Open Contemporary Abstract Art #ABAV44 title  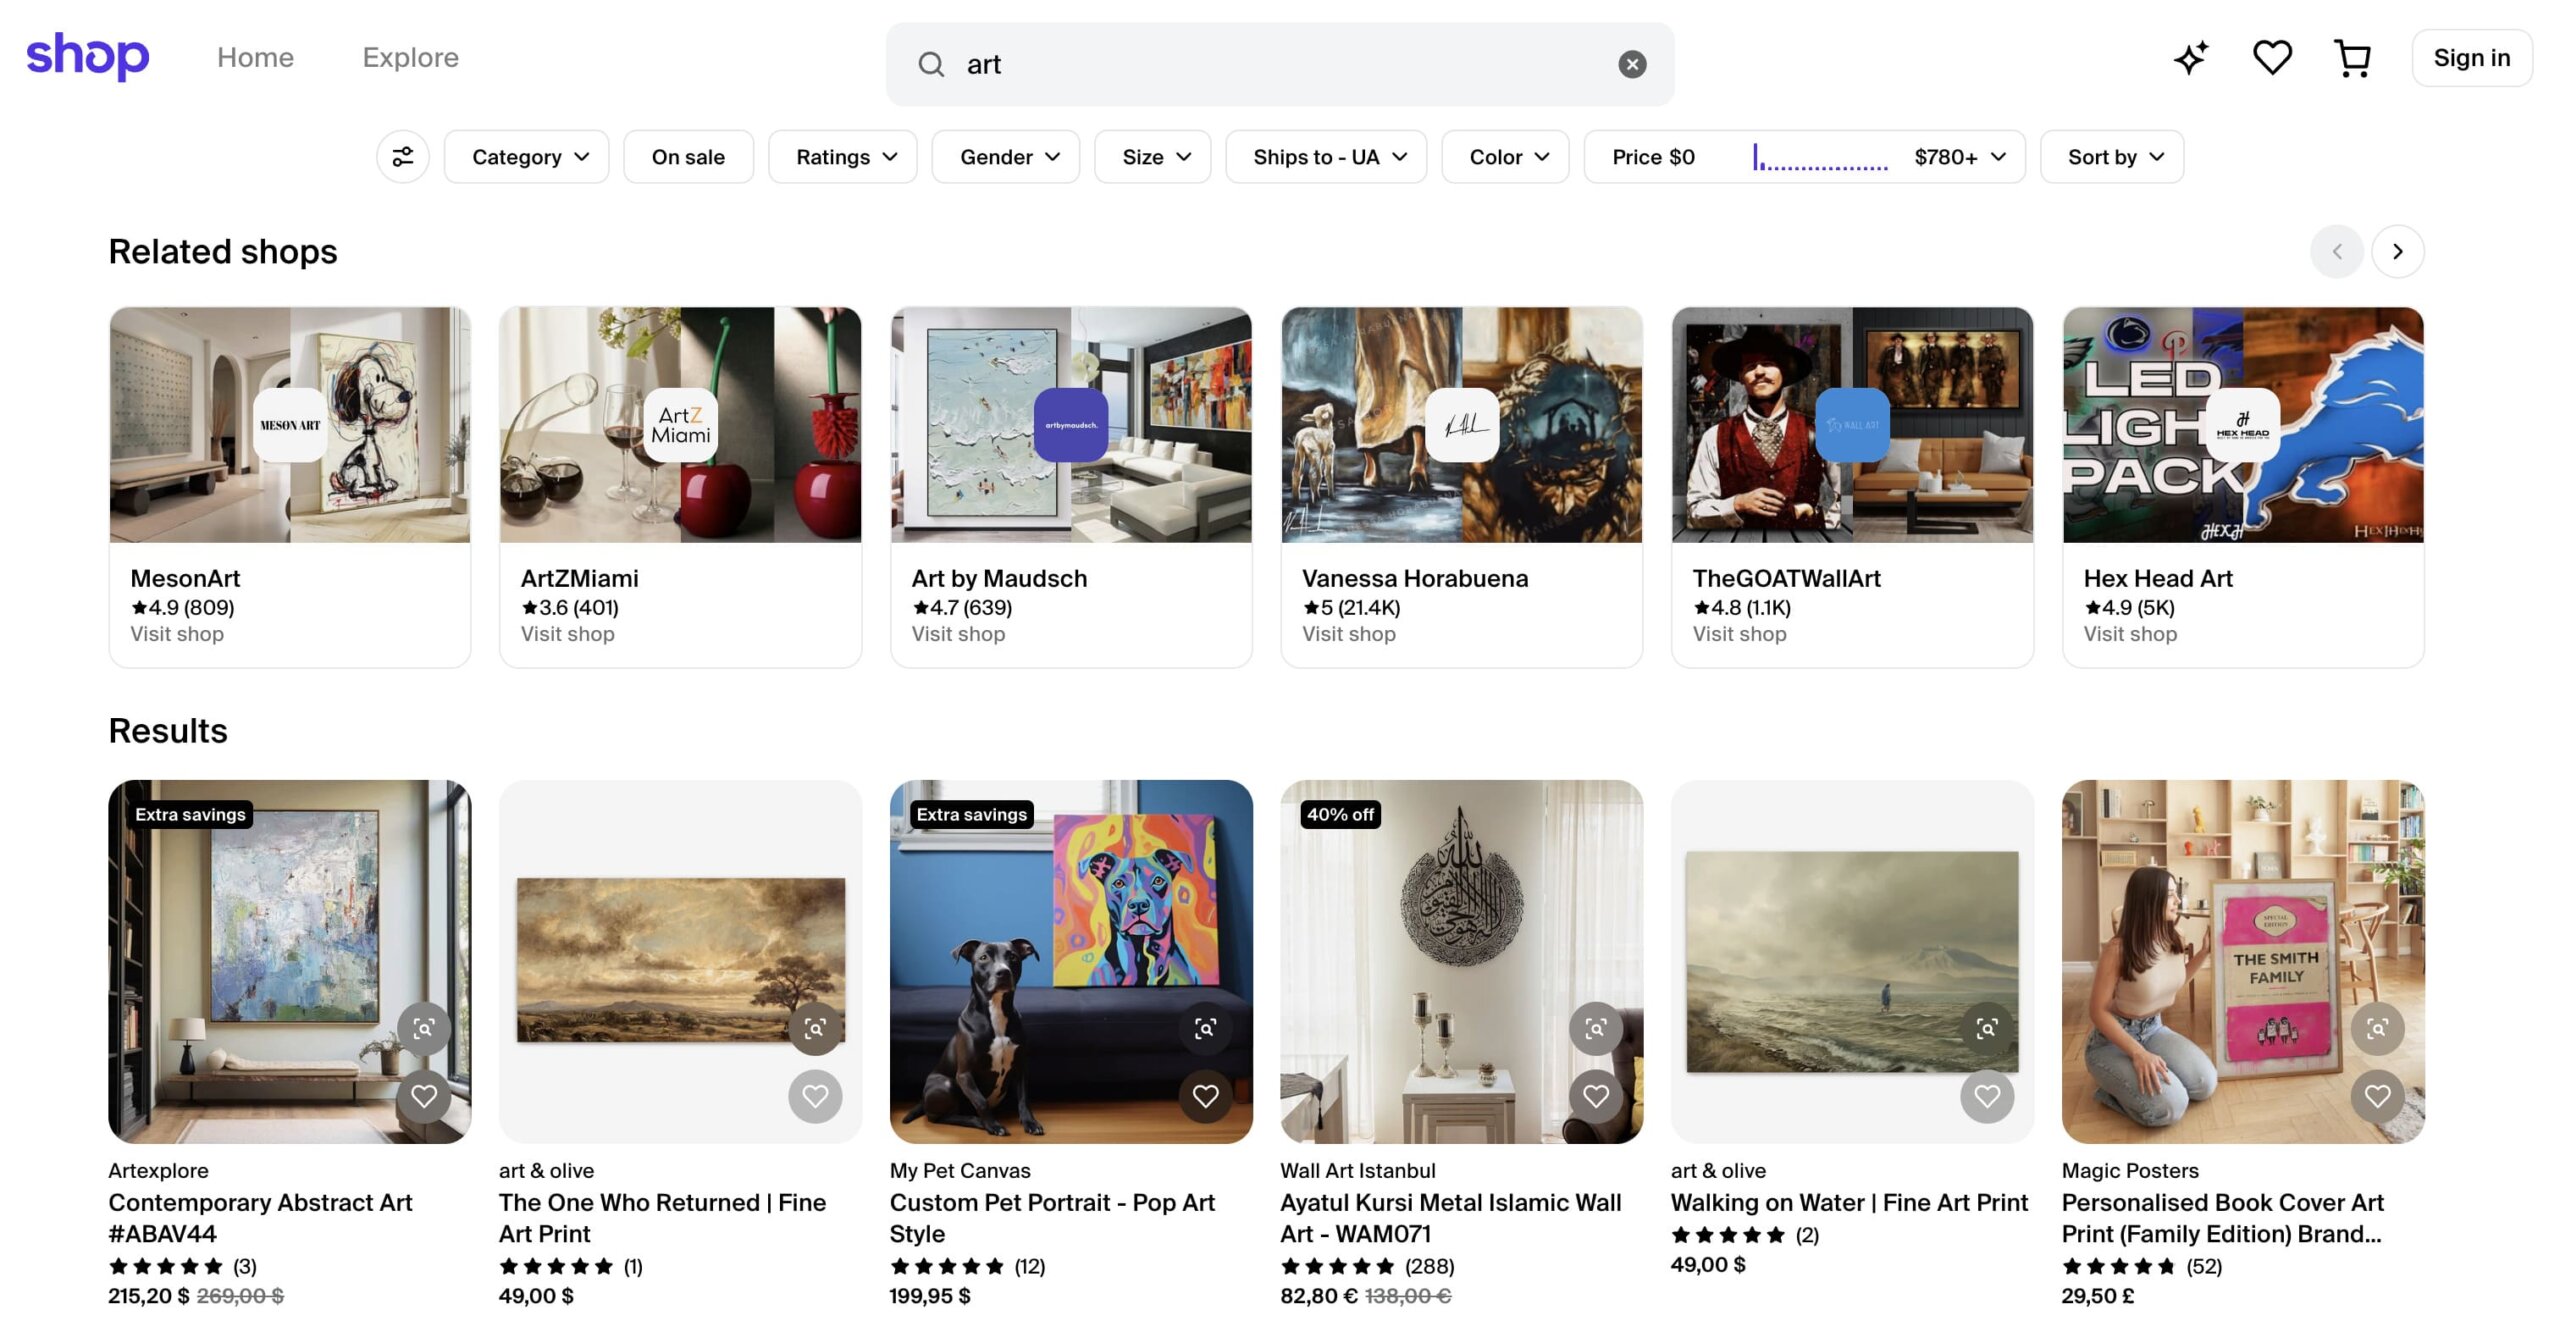coord(260,1218)
